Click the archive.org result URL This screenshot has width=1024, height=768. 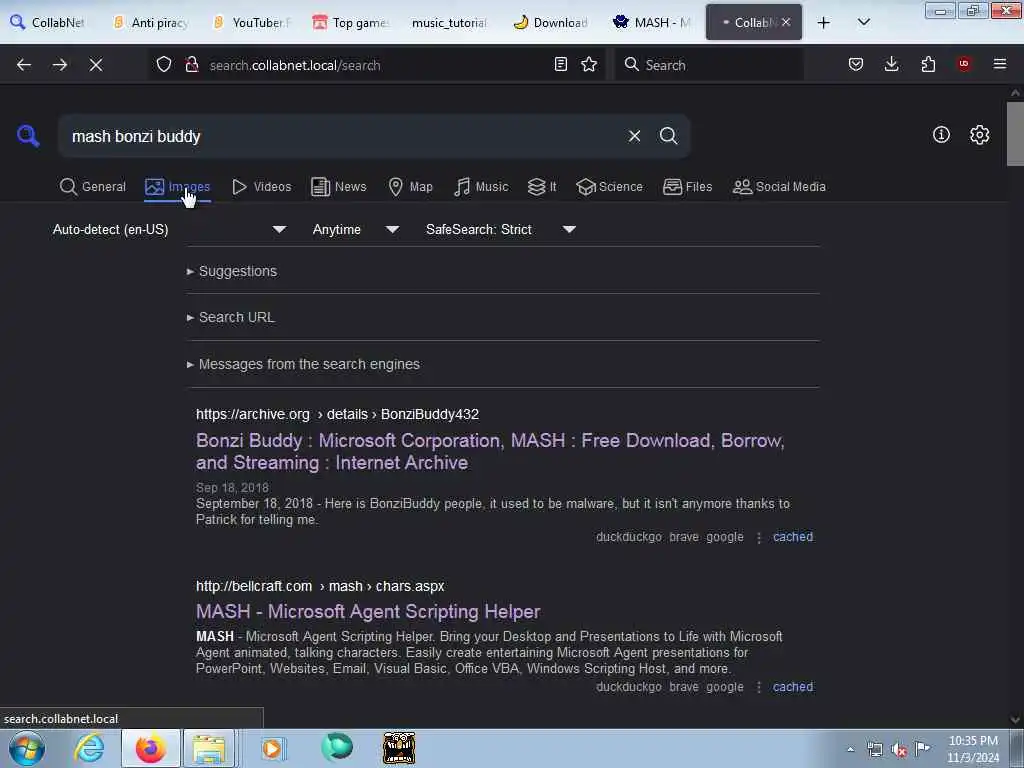(x=337, y=414)
